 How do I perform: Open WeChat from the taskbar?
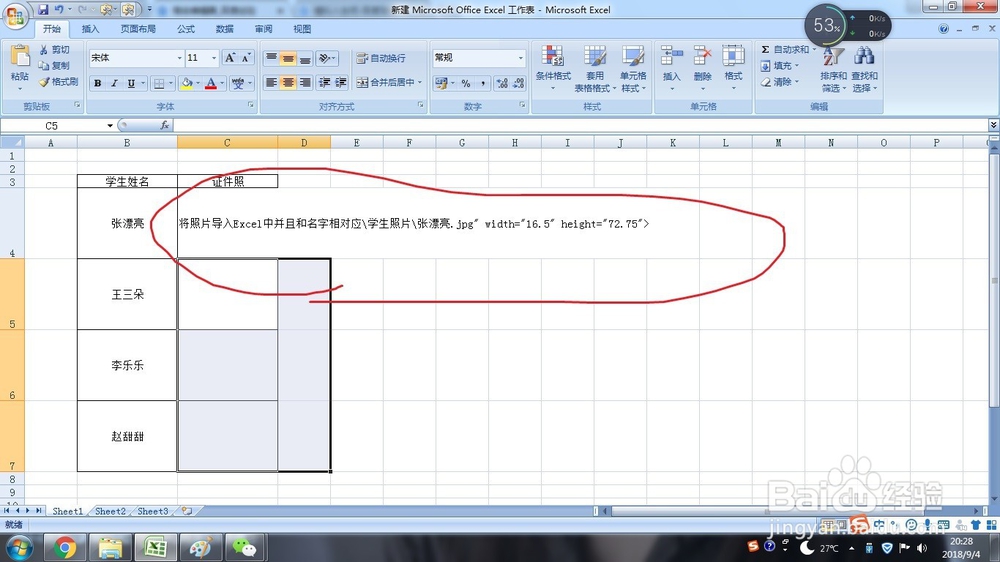click(244, 547)
